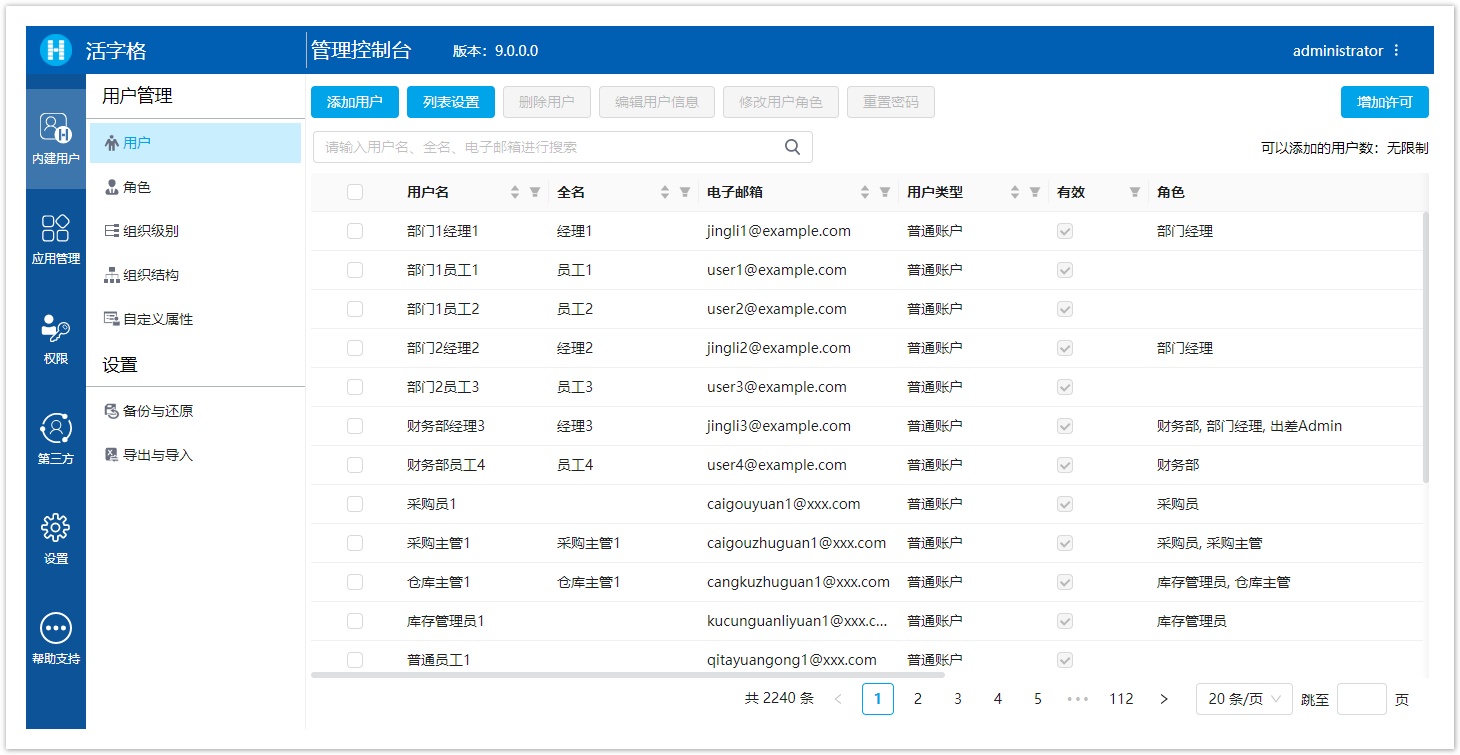Select the 部门1员工1 row checkbox
Image resolution: width=1460 pixels, height=755 pixels.
[x=355, y=270]
